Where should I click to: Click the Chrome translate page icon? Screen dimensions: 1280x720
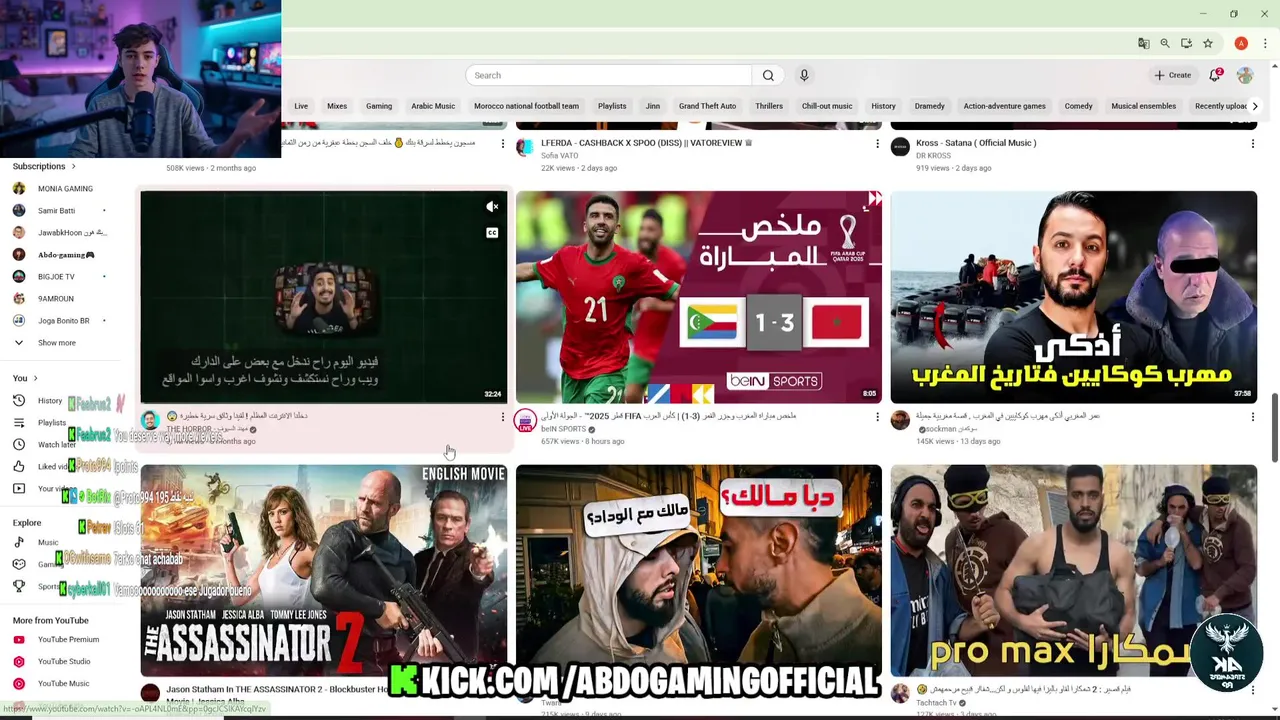(x=1143, y=44)
